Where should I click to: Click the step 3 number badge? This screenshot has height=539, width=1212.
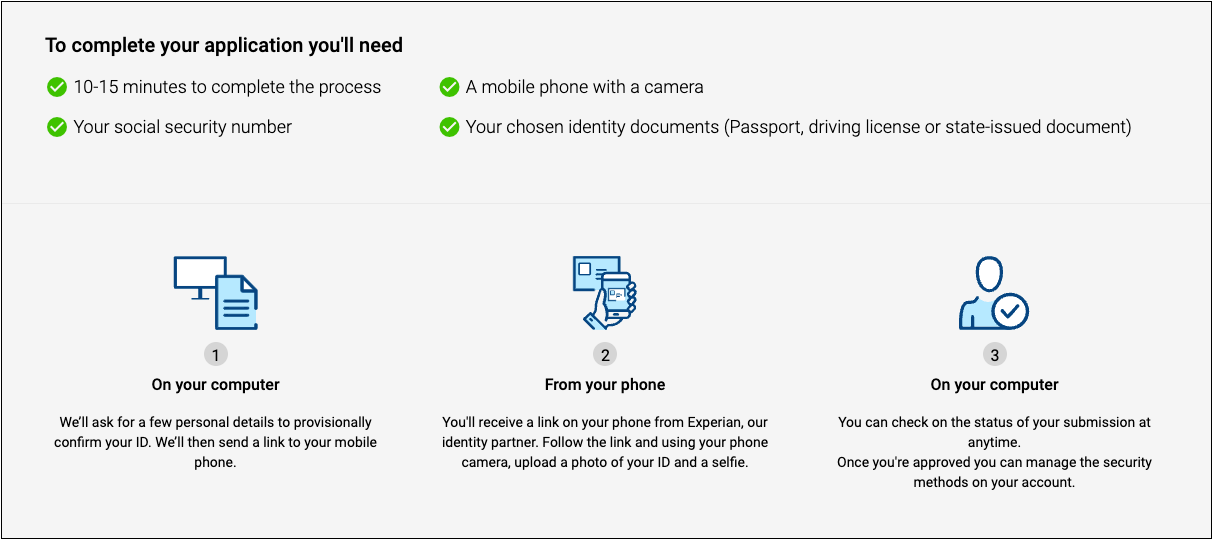994,354
